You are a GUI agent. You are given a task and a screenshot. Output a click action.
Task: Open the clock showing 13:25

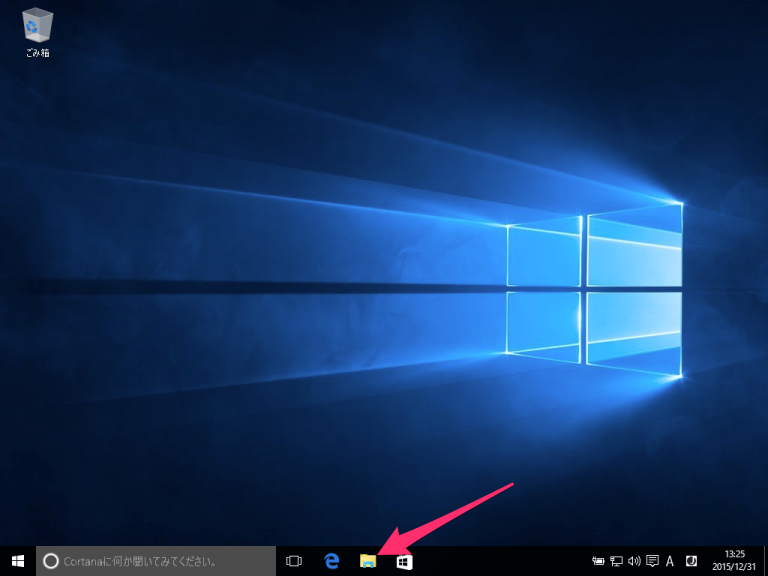(x=735, y=554)
